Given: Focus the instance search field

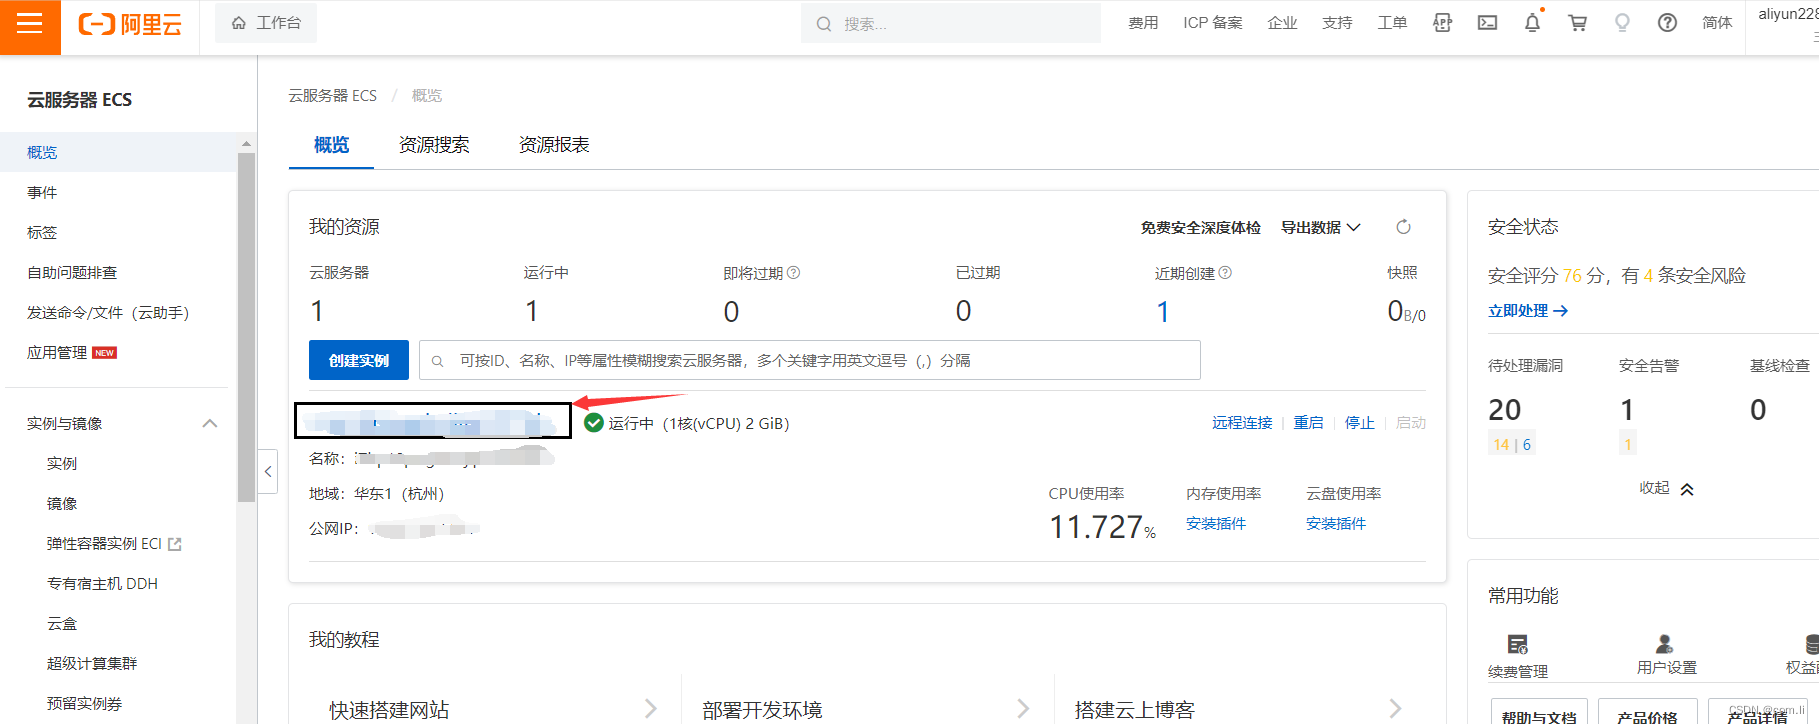Looking at the screenshot, I should pos(810,360).
